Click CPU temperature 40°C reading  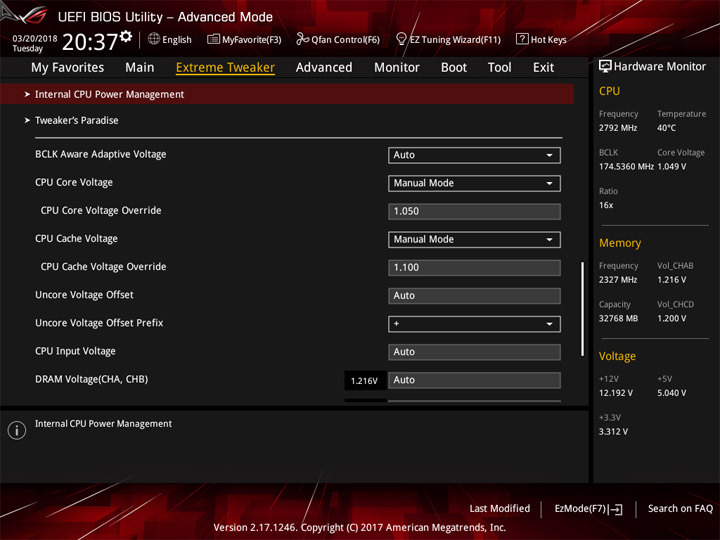pos(666,128)
